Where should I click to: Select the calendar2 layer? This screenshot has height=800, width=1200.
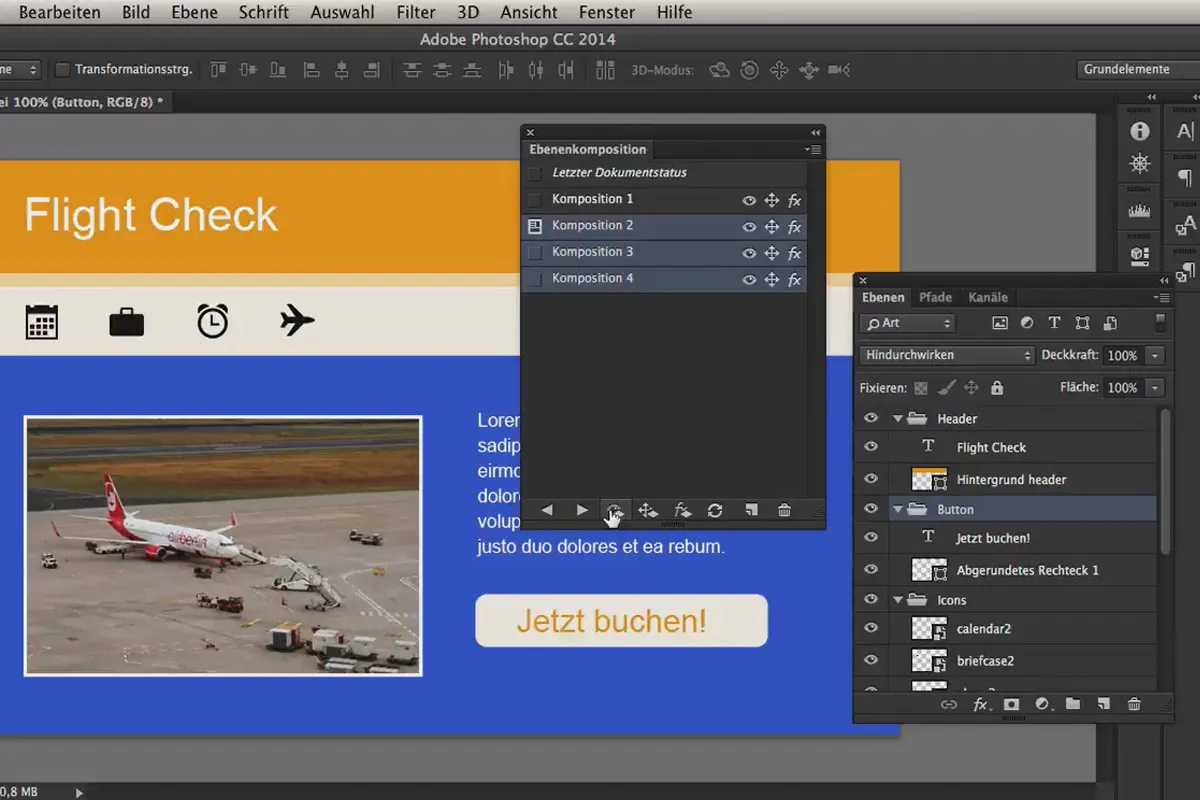pyautogui.click(x=1008, y=629)
